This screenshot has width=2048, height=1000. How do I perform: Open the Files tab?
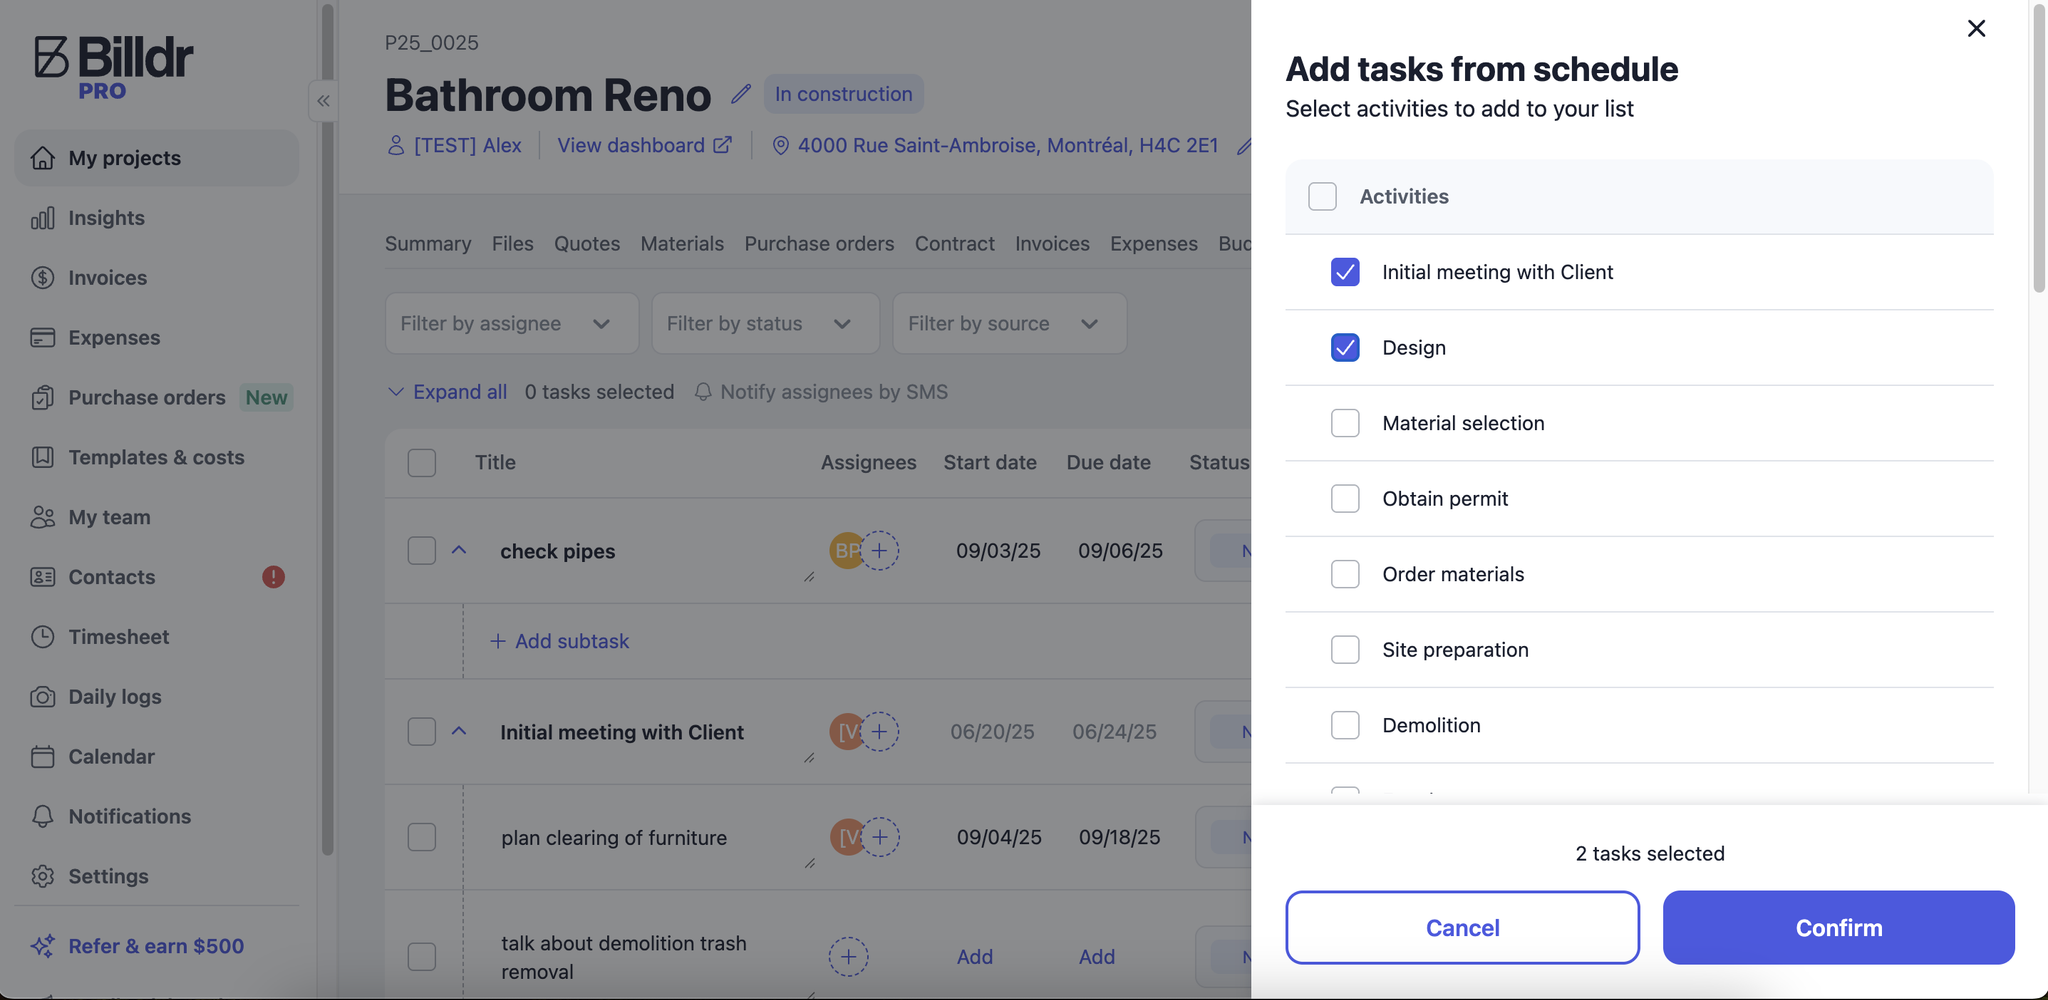tap(513, 244)
